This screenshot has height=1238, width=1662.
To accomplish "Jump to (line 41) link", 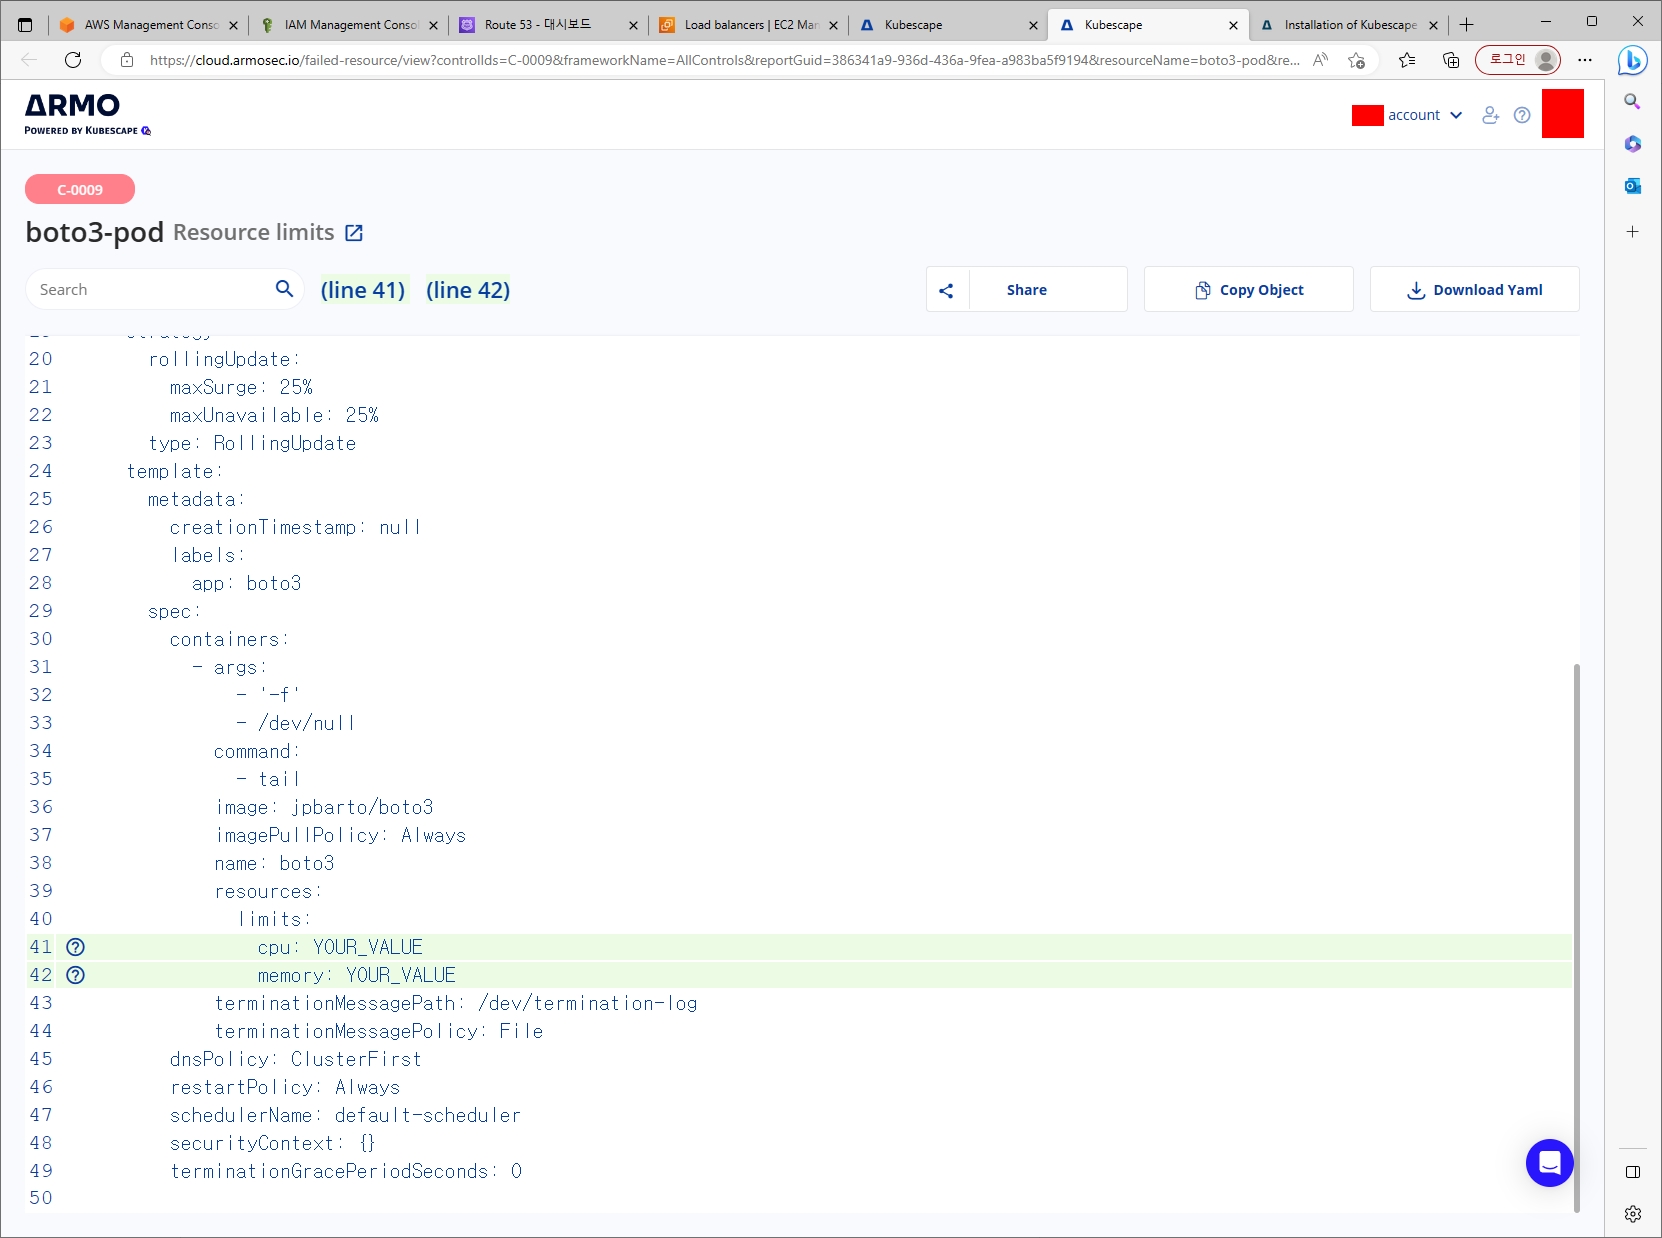I will coord(363,290).
